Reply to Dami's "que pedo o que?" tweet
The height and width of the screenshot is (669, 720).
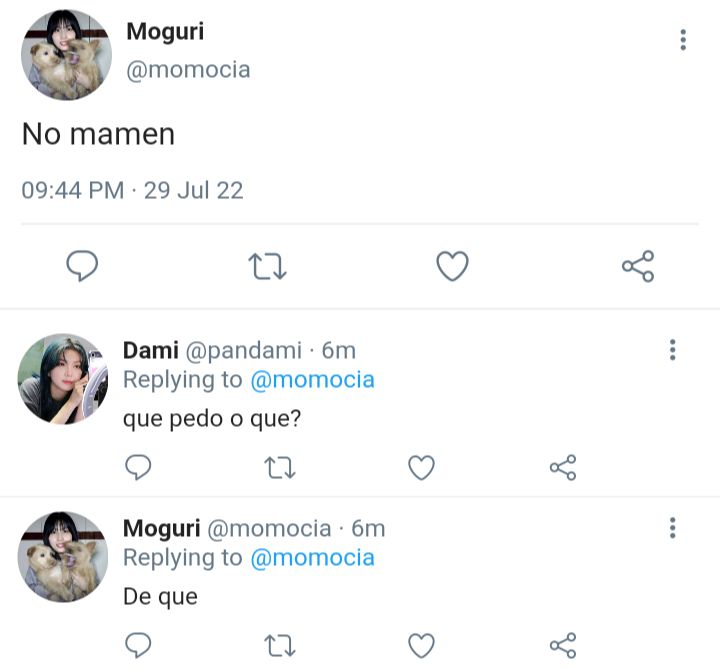pyautogui.click(x=138, y=467)
